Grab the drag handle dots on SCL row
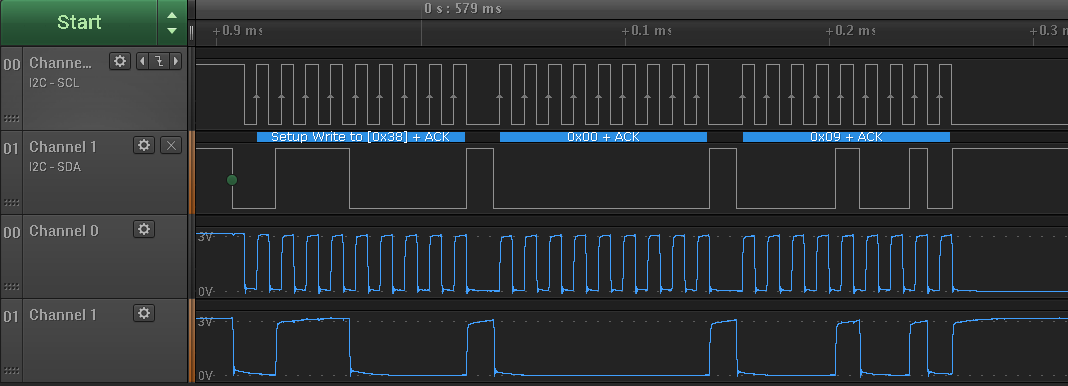This screenshot has height=386, width=1068. click(11, 118)
